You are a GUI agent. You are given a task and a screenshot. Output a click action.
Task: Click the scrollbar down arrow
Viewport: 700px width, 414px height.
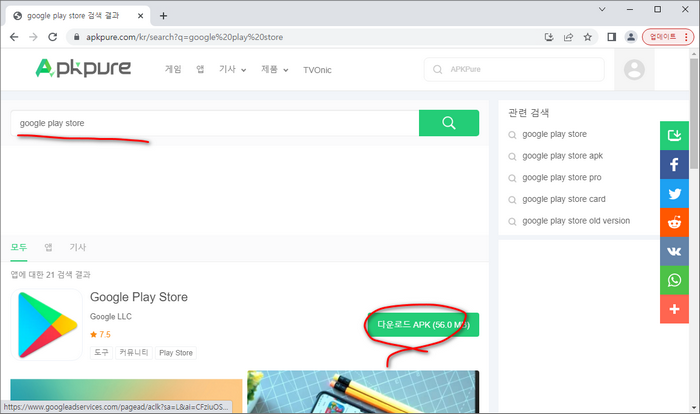[694, 407]
